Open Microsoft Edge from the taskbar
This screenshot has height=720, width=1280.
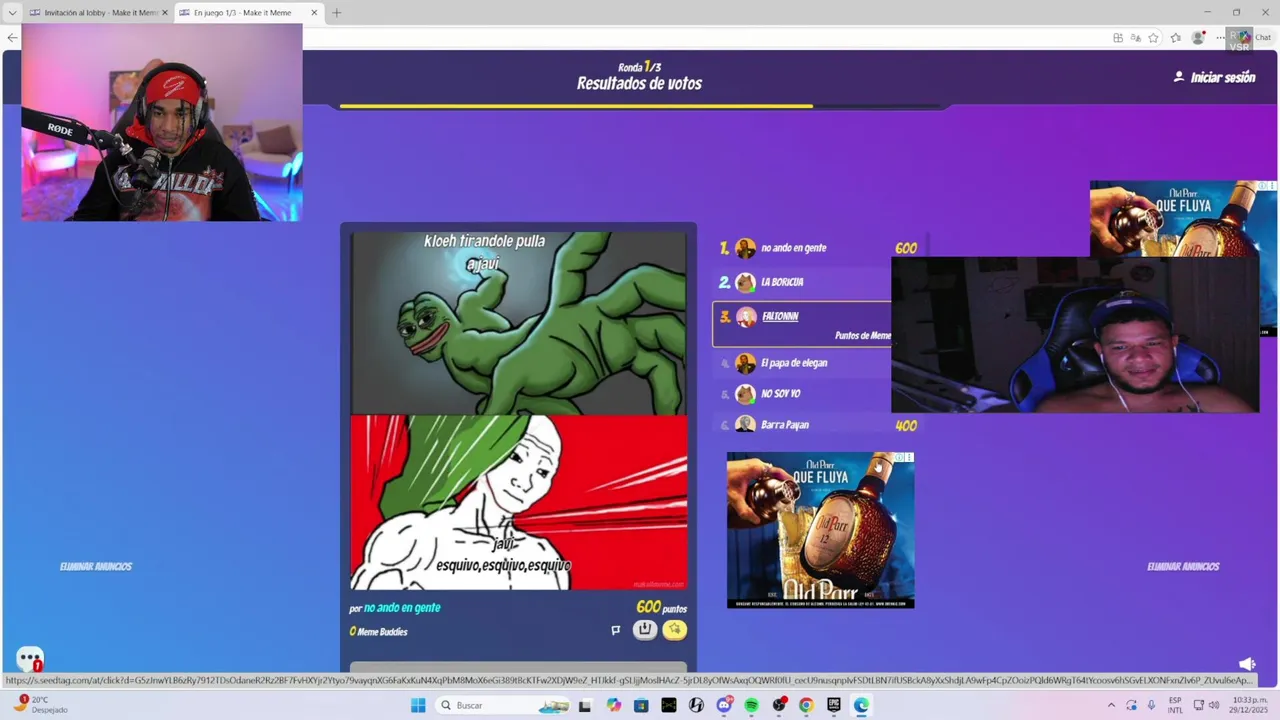[861, 705]
